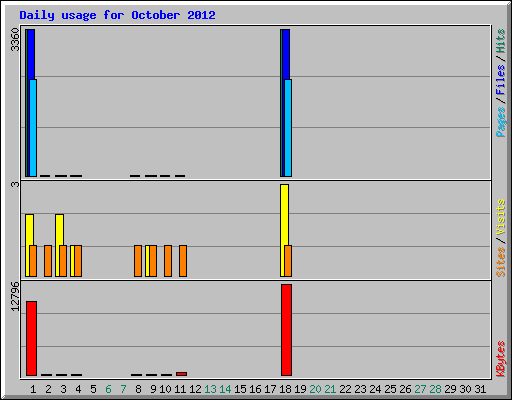The width and height of the screenshot is (512, 400).
Task: Click day label 17 on the x-axis
Action: click(270, 389)
